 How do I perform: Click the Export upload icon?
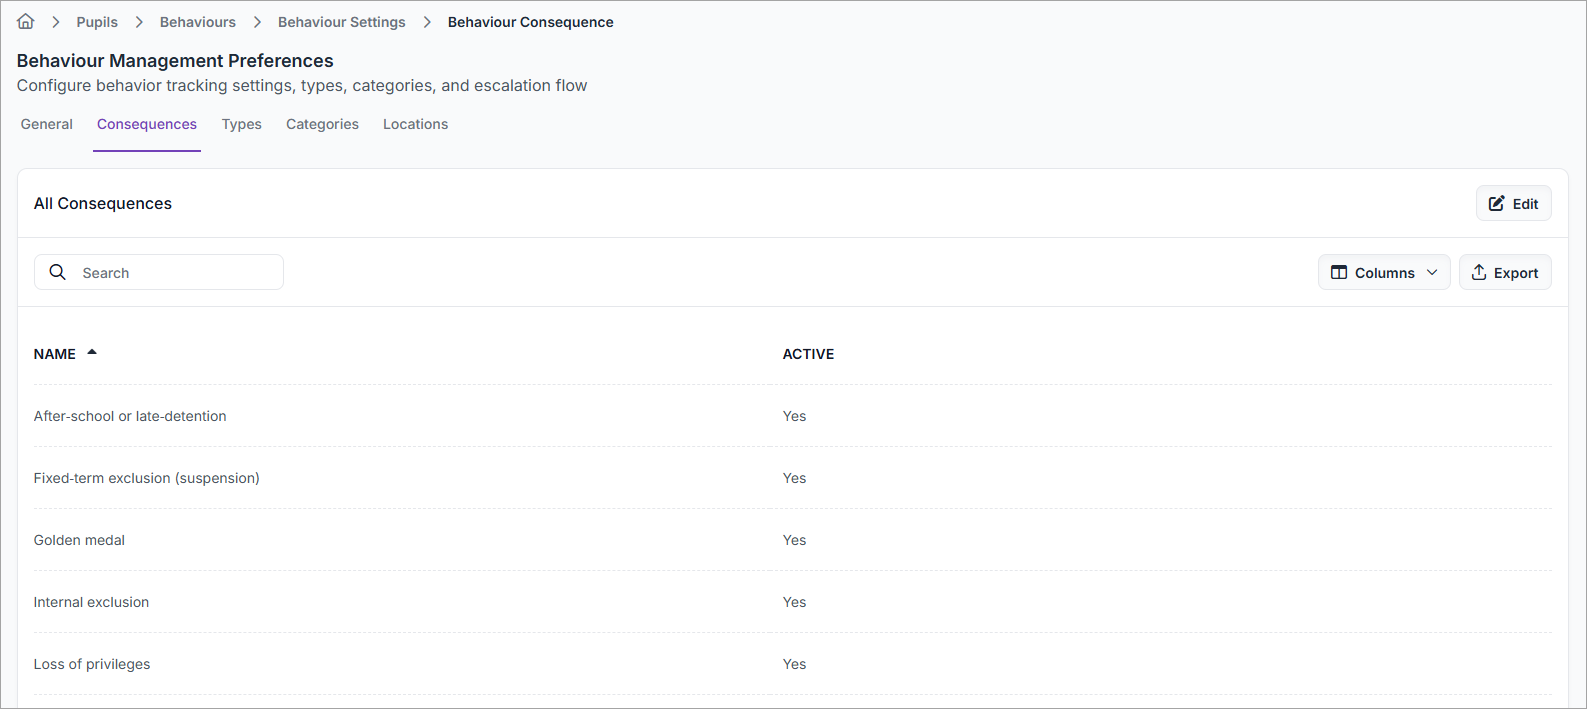tap(1479, 273)
